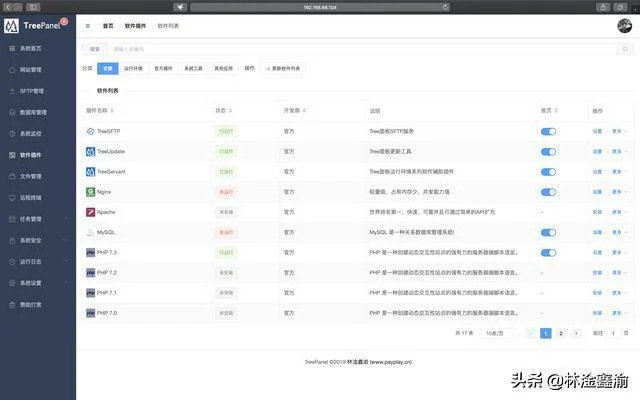Sort by the 状态 column header
640x400 pixels.
224,111
